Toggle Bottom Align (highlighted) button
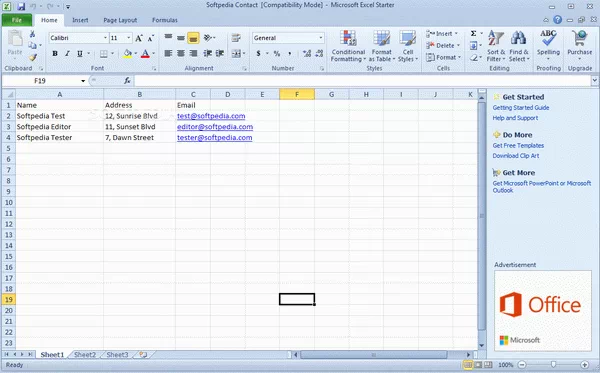This screenshot has width=600, height=373. point(193,38)
